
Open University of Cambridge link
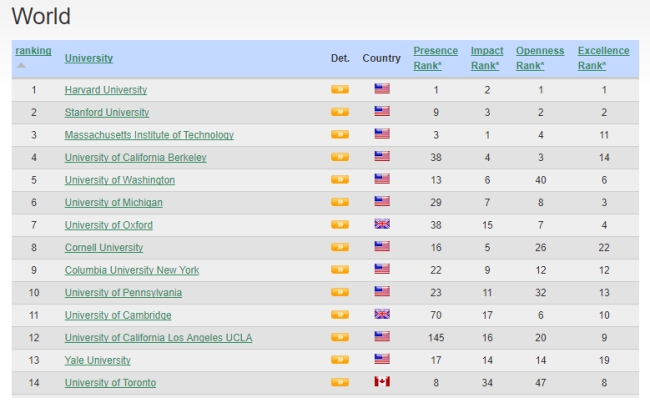coord(118,315)
